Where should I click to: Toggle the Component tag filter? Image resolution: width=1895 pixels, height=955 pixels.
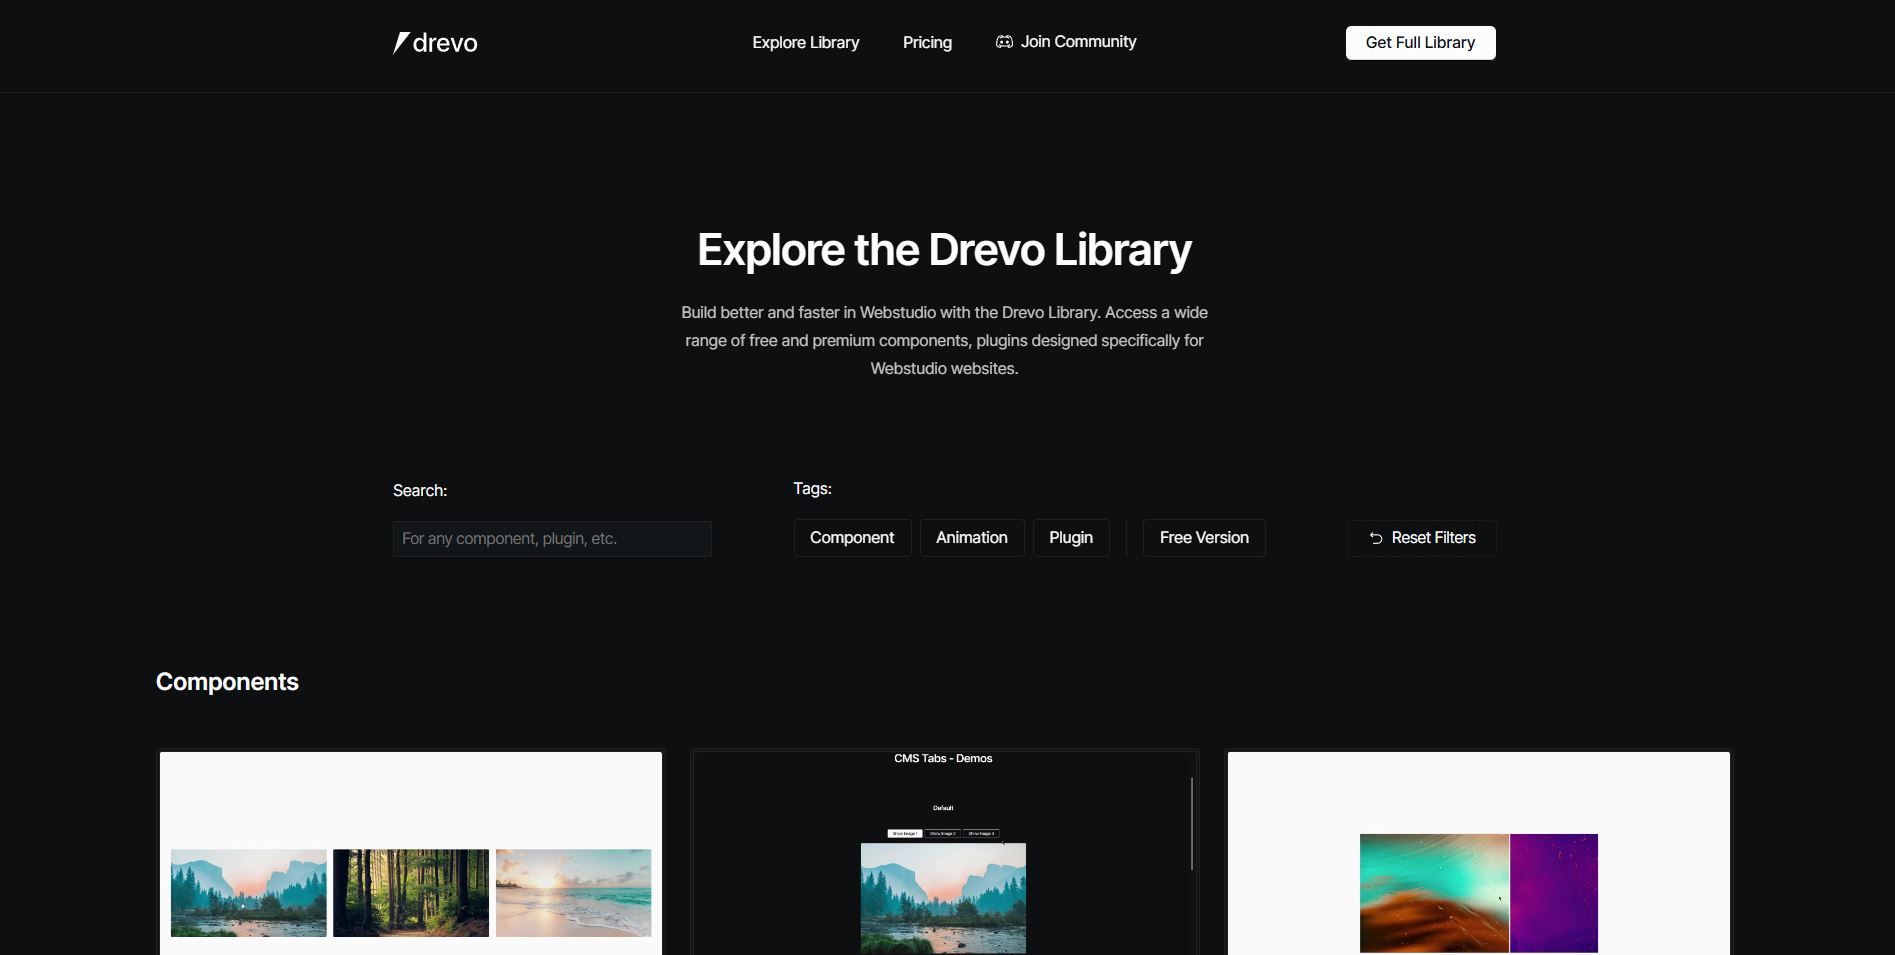(851, 537)
